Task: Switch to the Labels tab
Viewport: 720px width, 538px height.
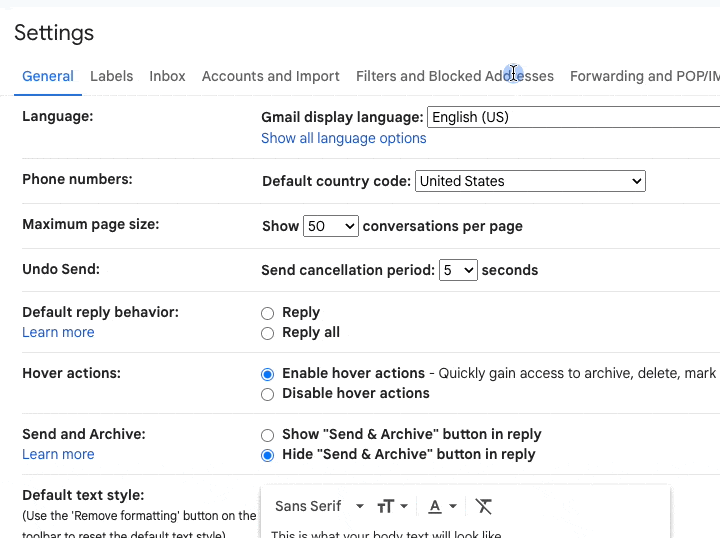Action: click(111, 76)
